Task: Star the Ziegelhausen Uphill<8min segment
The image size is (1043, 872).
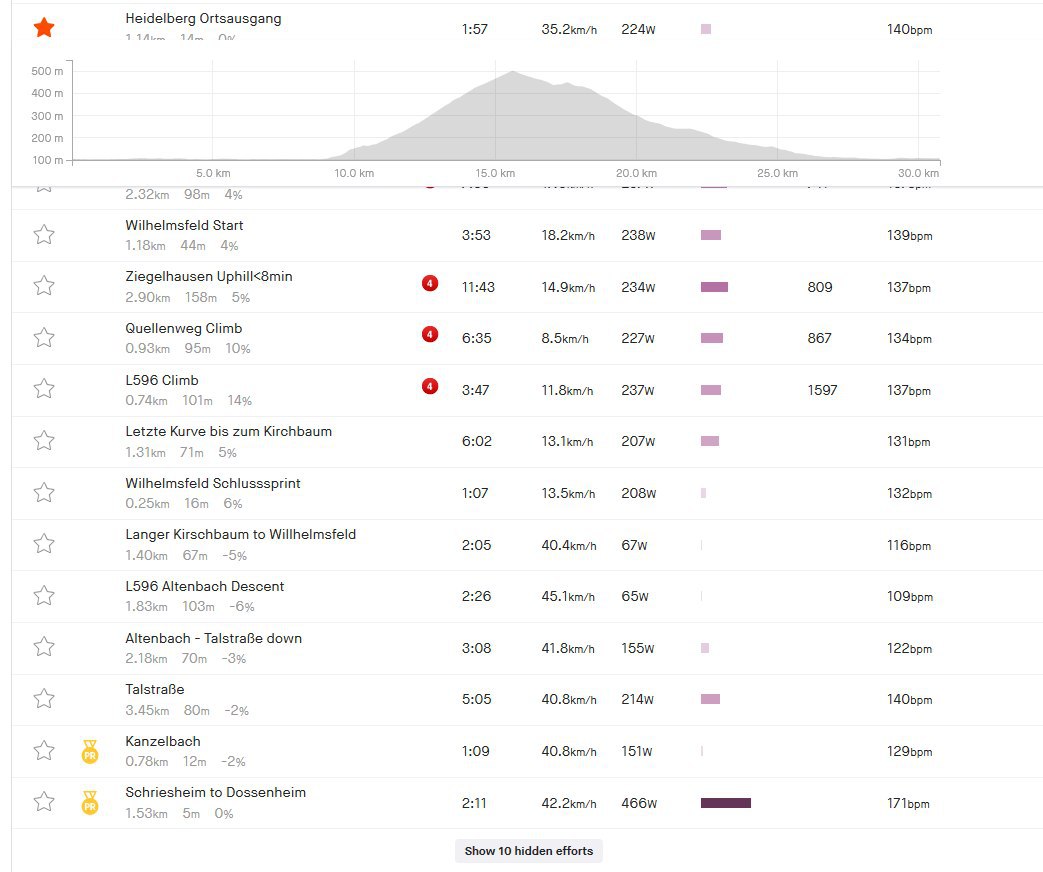Action: point(44,285)
